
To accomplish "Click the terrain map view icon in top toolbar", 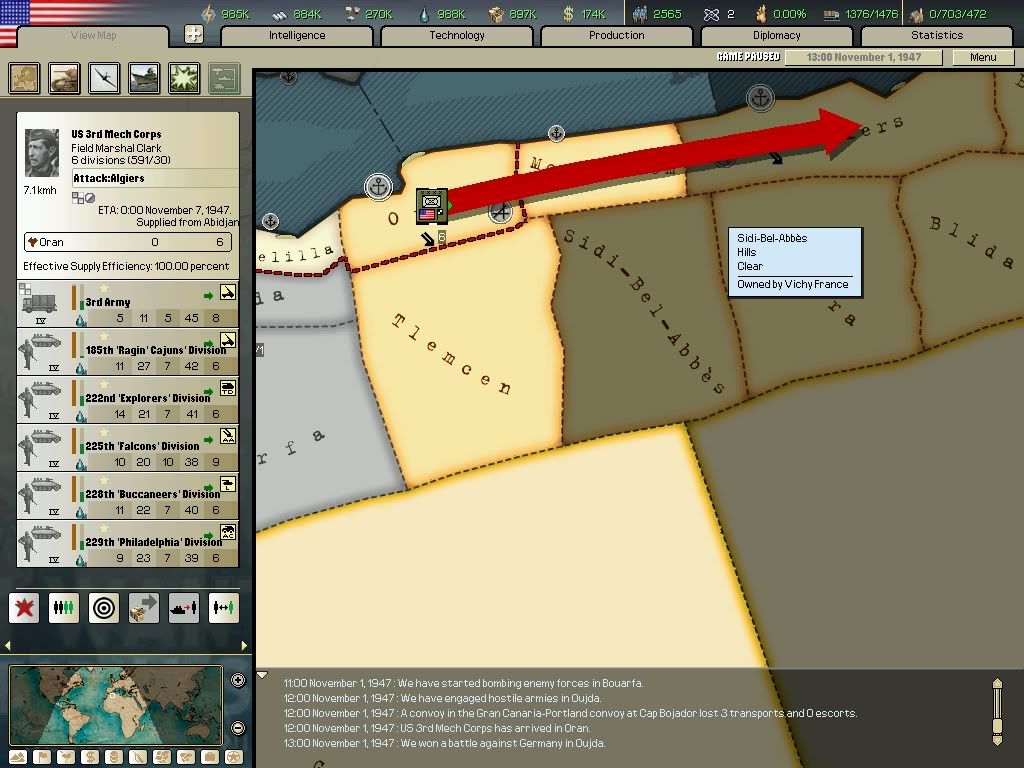I will tap(24, 78).
